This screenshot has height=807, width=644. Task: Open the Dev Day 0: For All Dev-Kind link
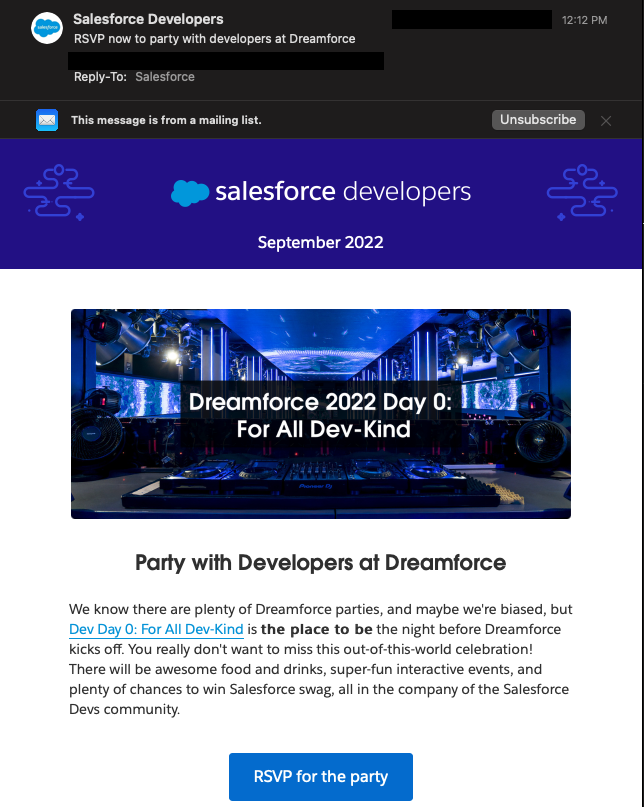156,629
